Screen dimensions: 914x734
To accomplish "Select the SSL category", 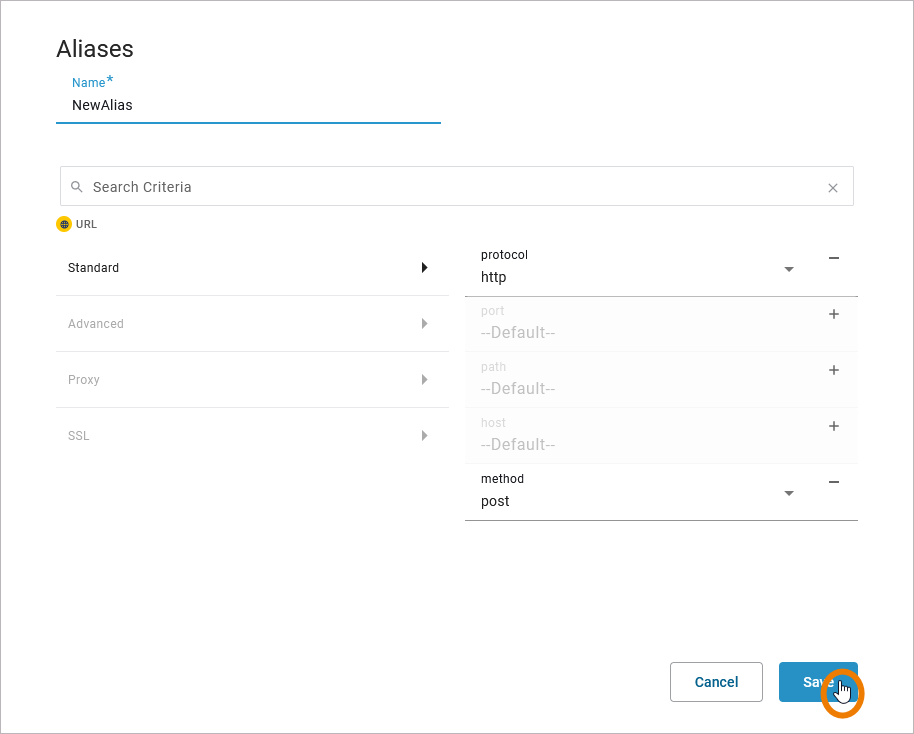I will [79, 436].
